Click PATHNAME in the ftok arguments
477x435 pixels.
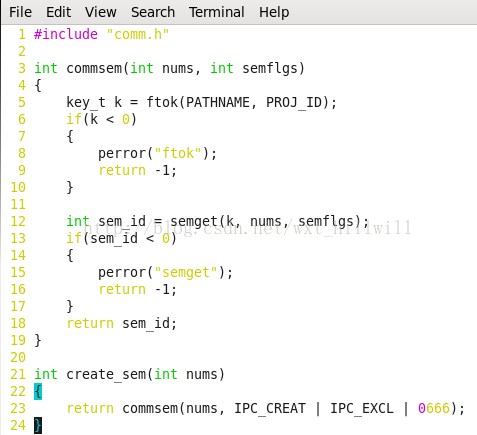(x=218, y=102)
